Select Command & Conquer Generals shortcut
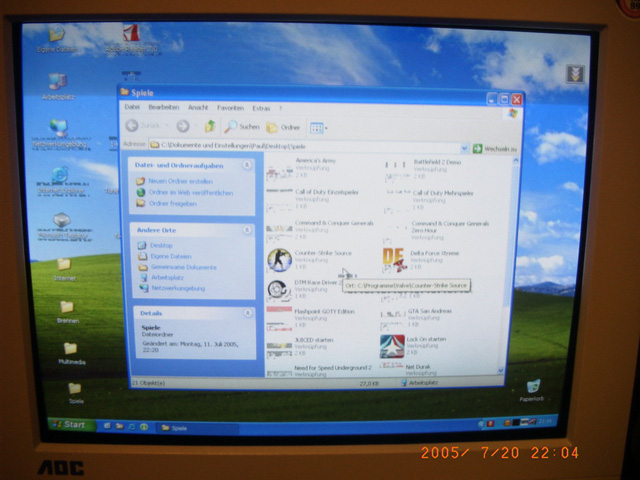The width and height of the screenshot is (640, 480). tap(320, 230)
